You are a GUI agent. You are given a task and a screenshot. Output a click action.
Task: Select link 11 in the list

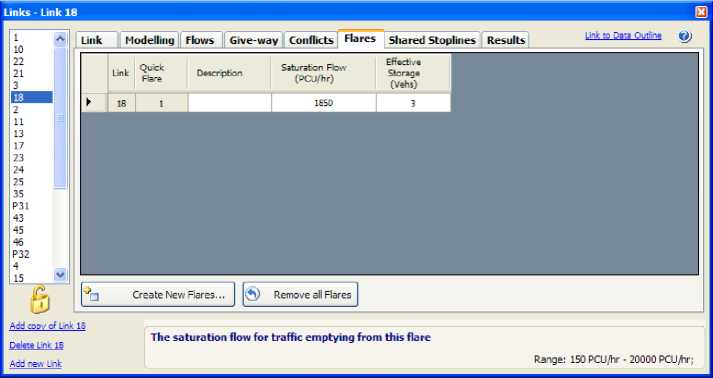pyautogui.click(x=32, y=121)
